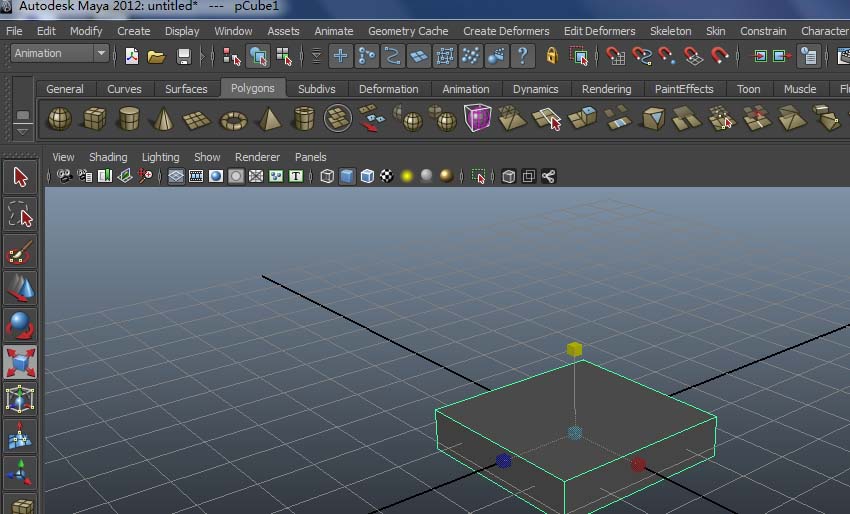Click the New Scene icon
The height and width of the screenshot is (514, 850).
(x=132, y=56)
